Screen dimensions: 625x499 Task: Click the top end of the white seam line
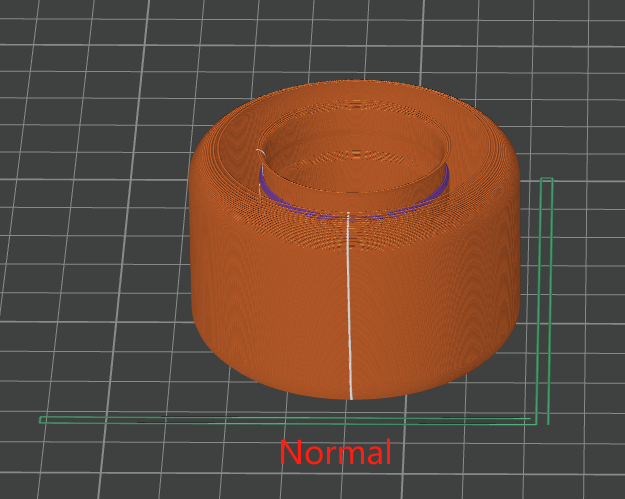[347, 215]
